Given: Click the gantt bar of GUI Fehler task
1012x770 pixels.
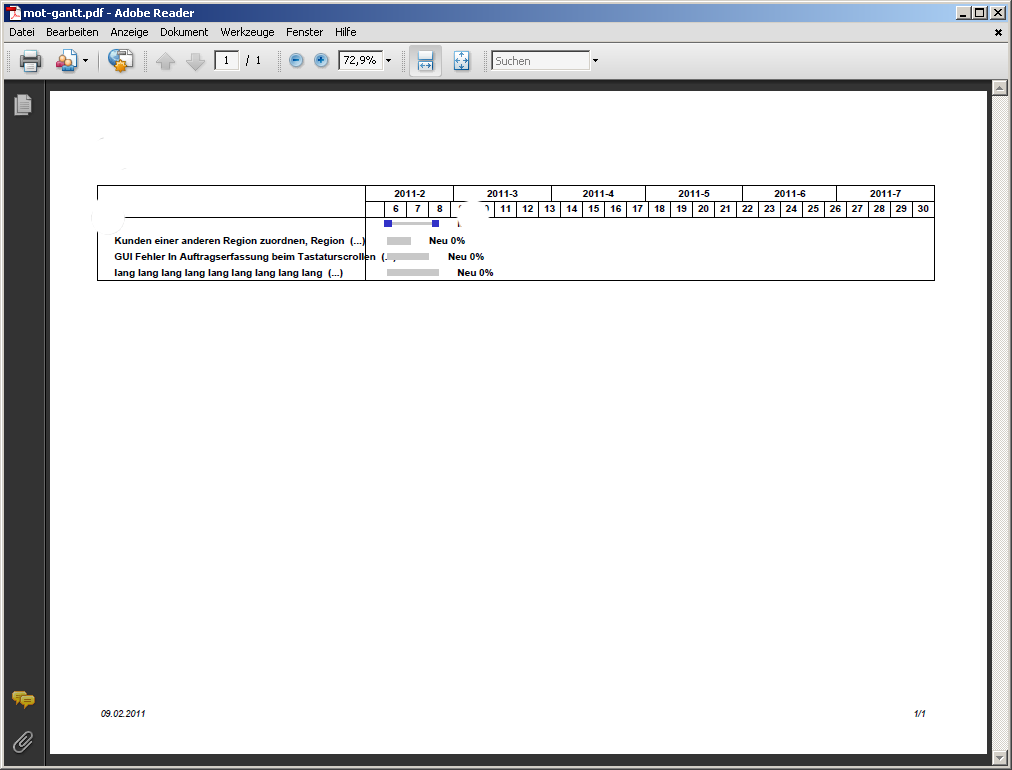Looking at the screenshot, I should [x=408, y=257].
